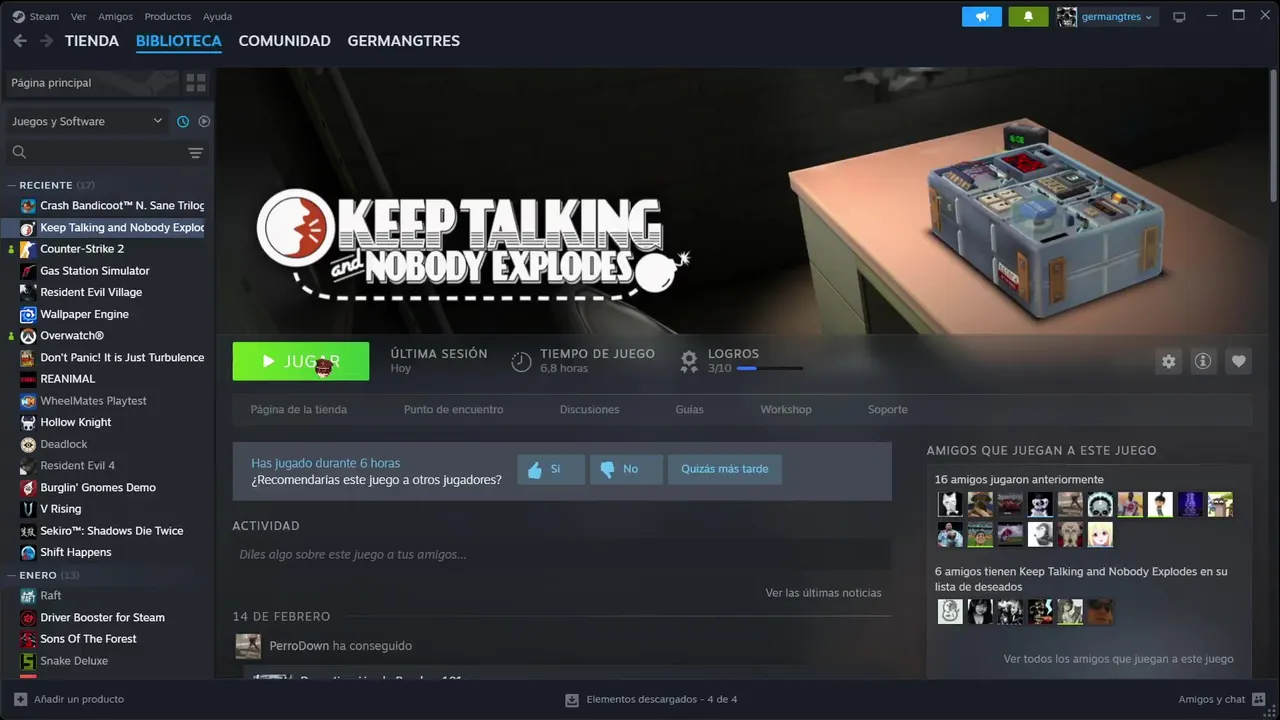
Task: Click PerroDown's avatar in activity feed
Action: click(x=248, y=646)
